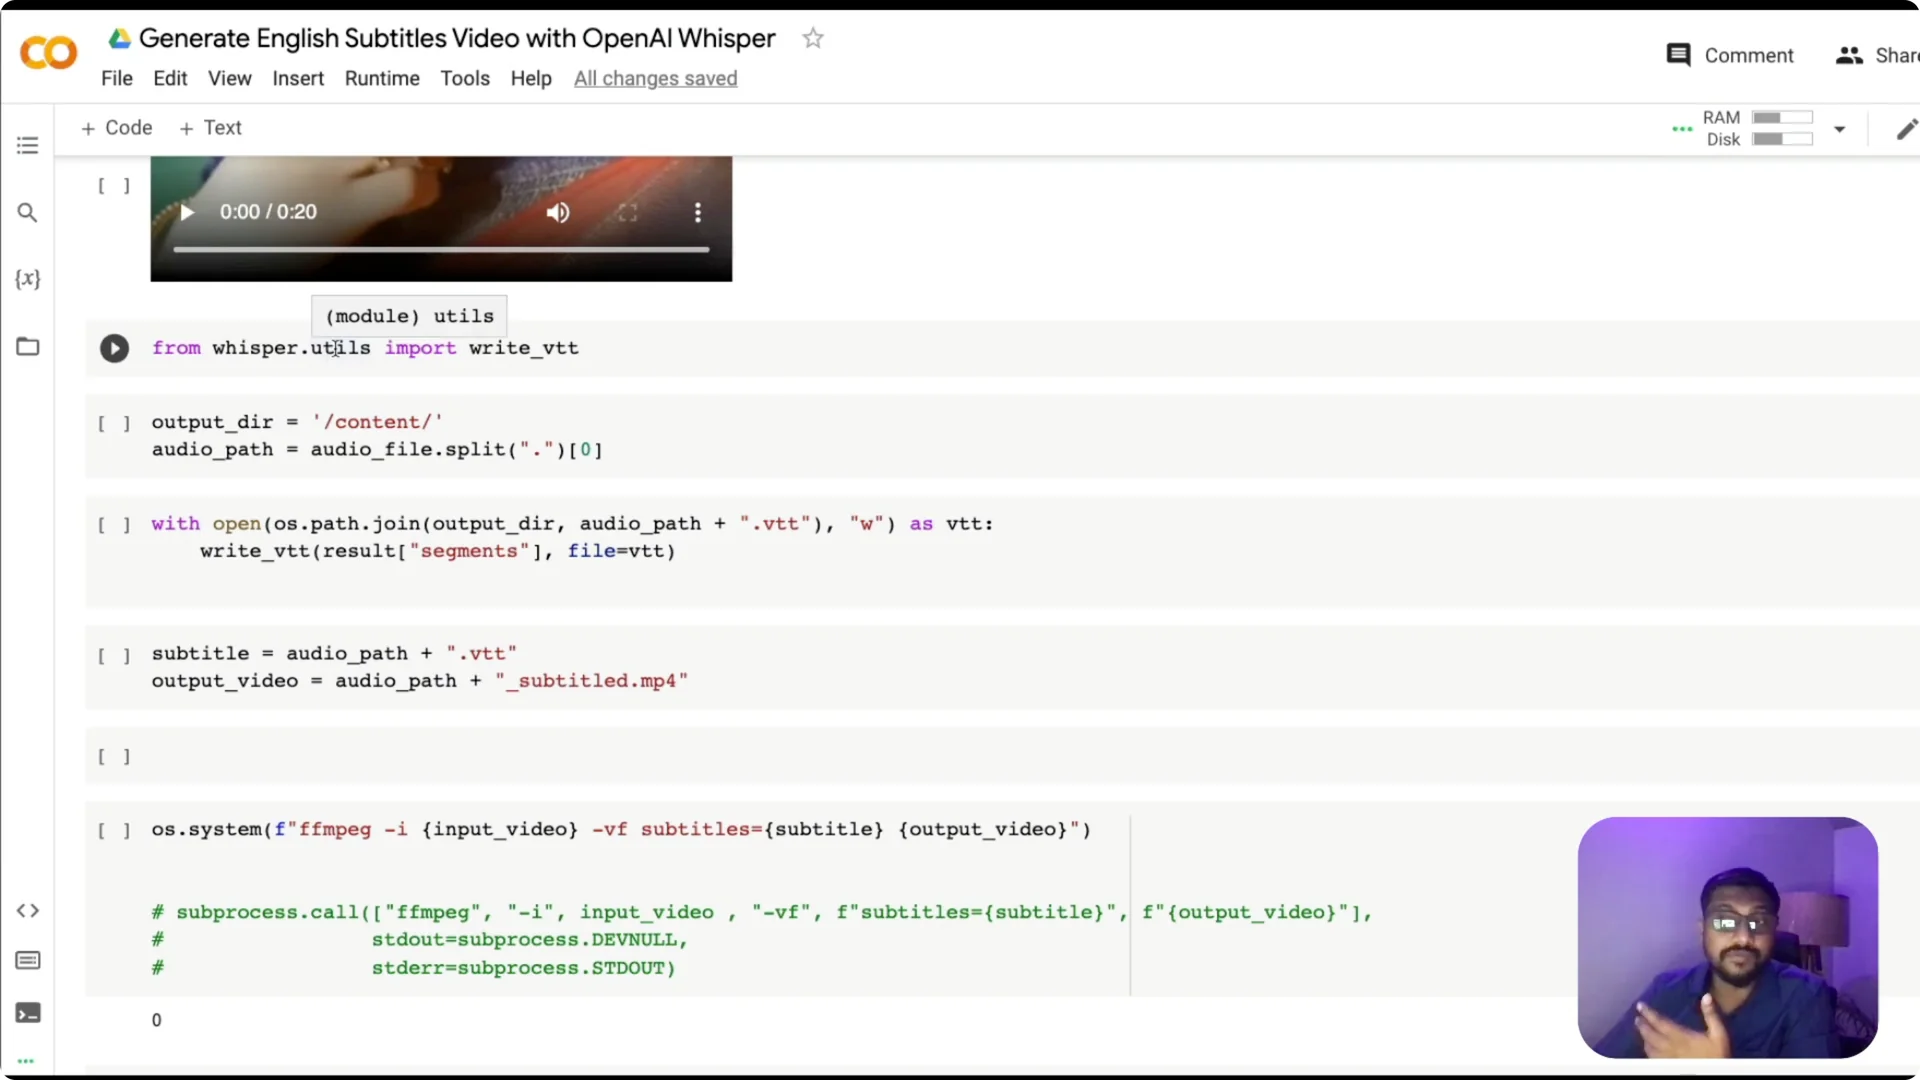Viewport: 1920px width, 1080px height.
Task: Click the video progress bar
Action: (440, 248)
